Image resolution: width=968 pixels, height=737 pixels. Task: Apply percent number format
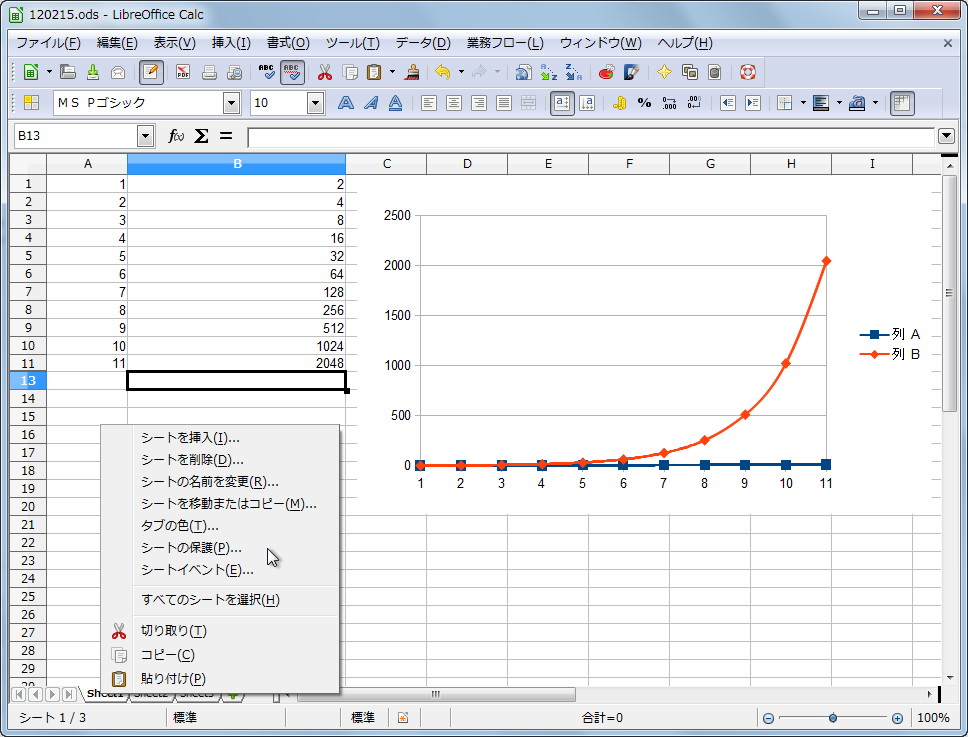pyautogui.click(x=644, y=102)
